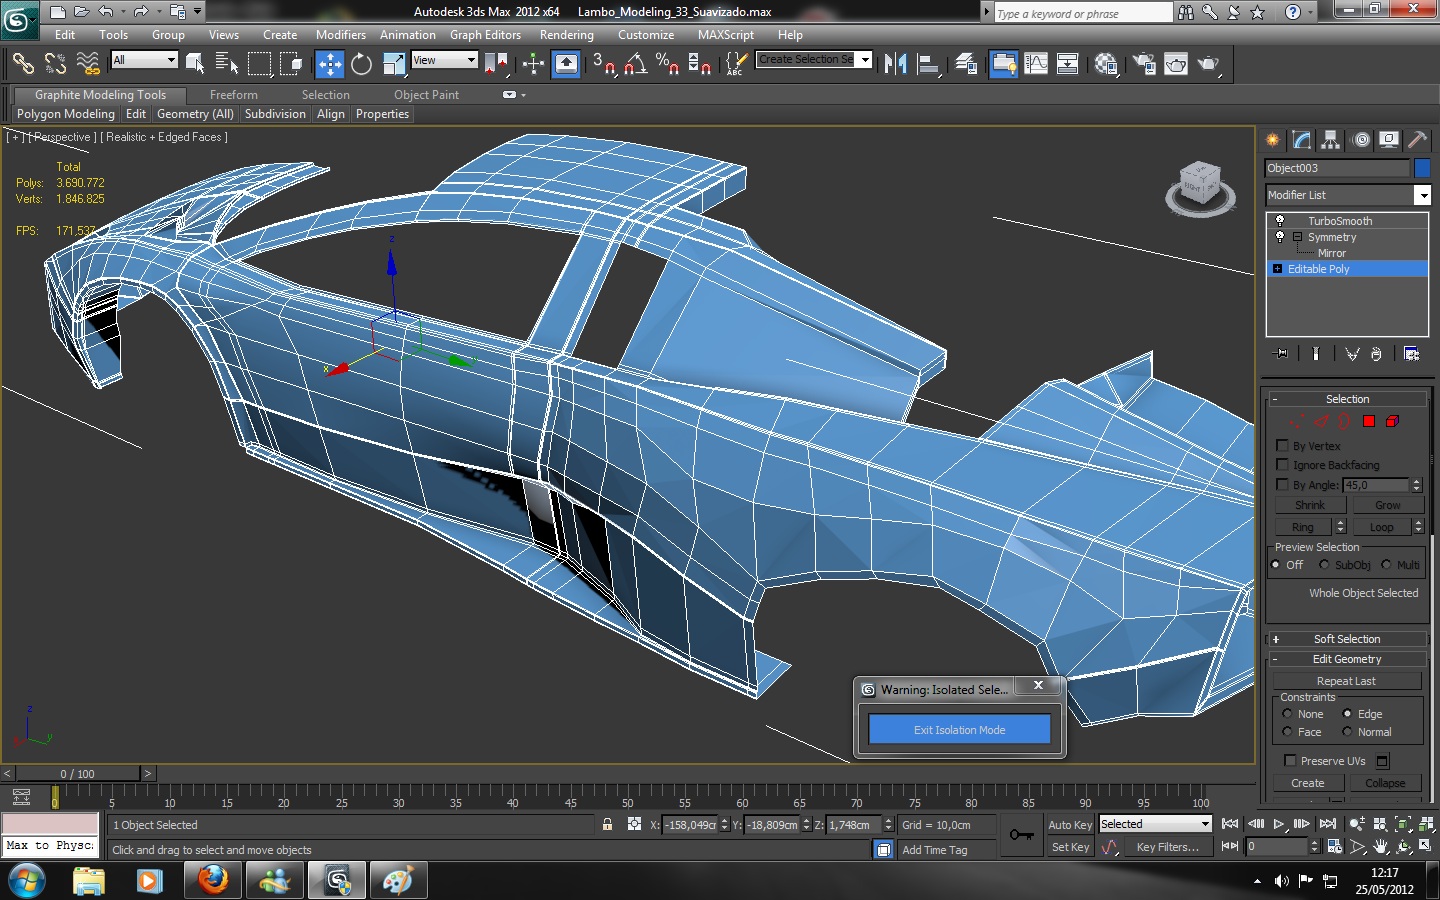Viewport: 1440px width, 900px height.
Task: Activate the Rotate tool in toolbar
Action: 361,64
